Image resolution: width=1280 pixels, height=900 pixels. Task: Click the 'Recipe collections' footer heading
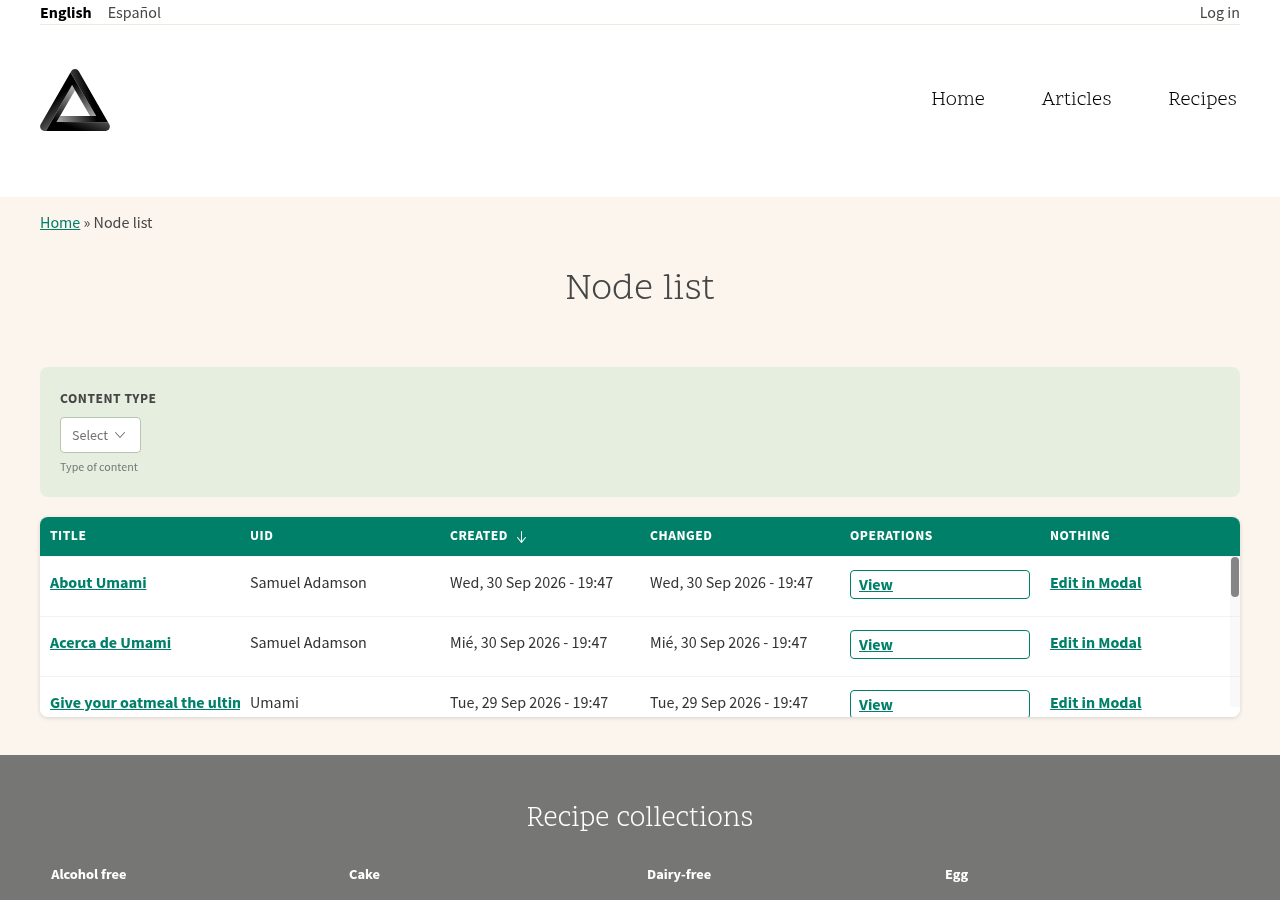click(x=640, y=817)
